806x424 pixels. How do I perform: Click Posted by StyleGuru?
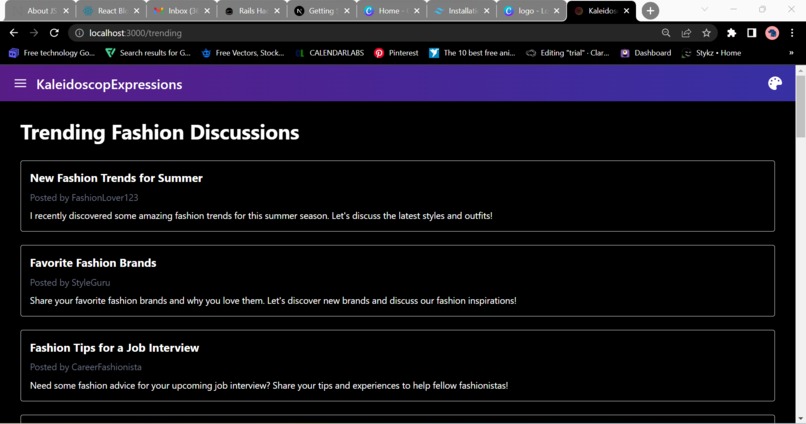tap(70, 282)
